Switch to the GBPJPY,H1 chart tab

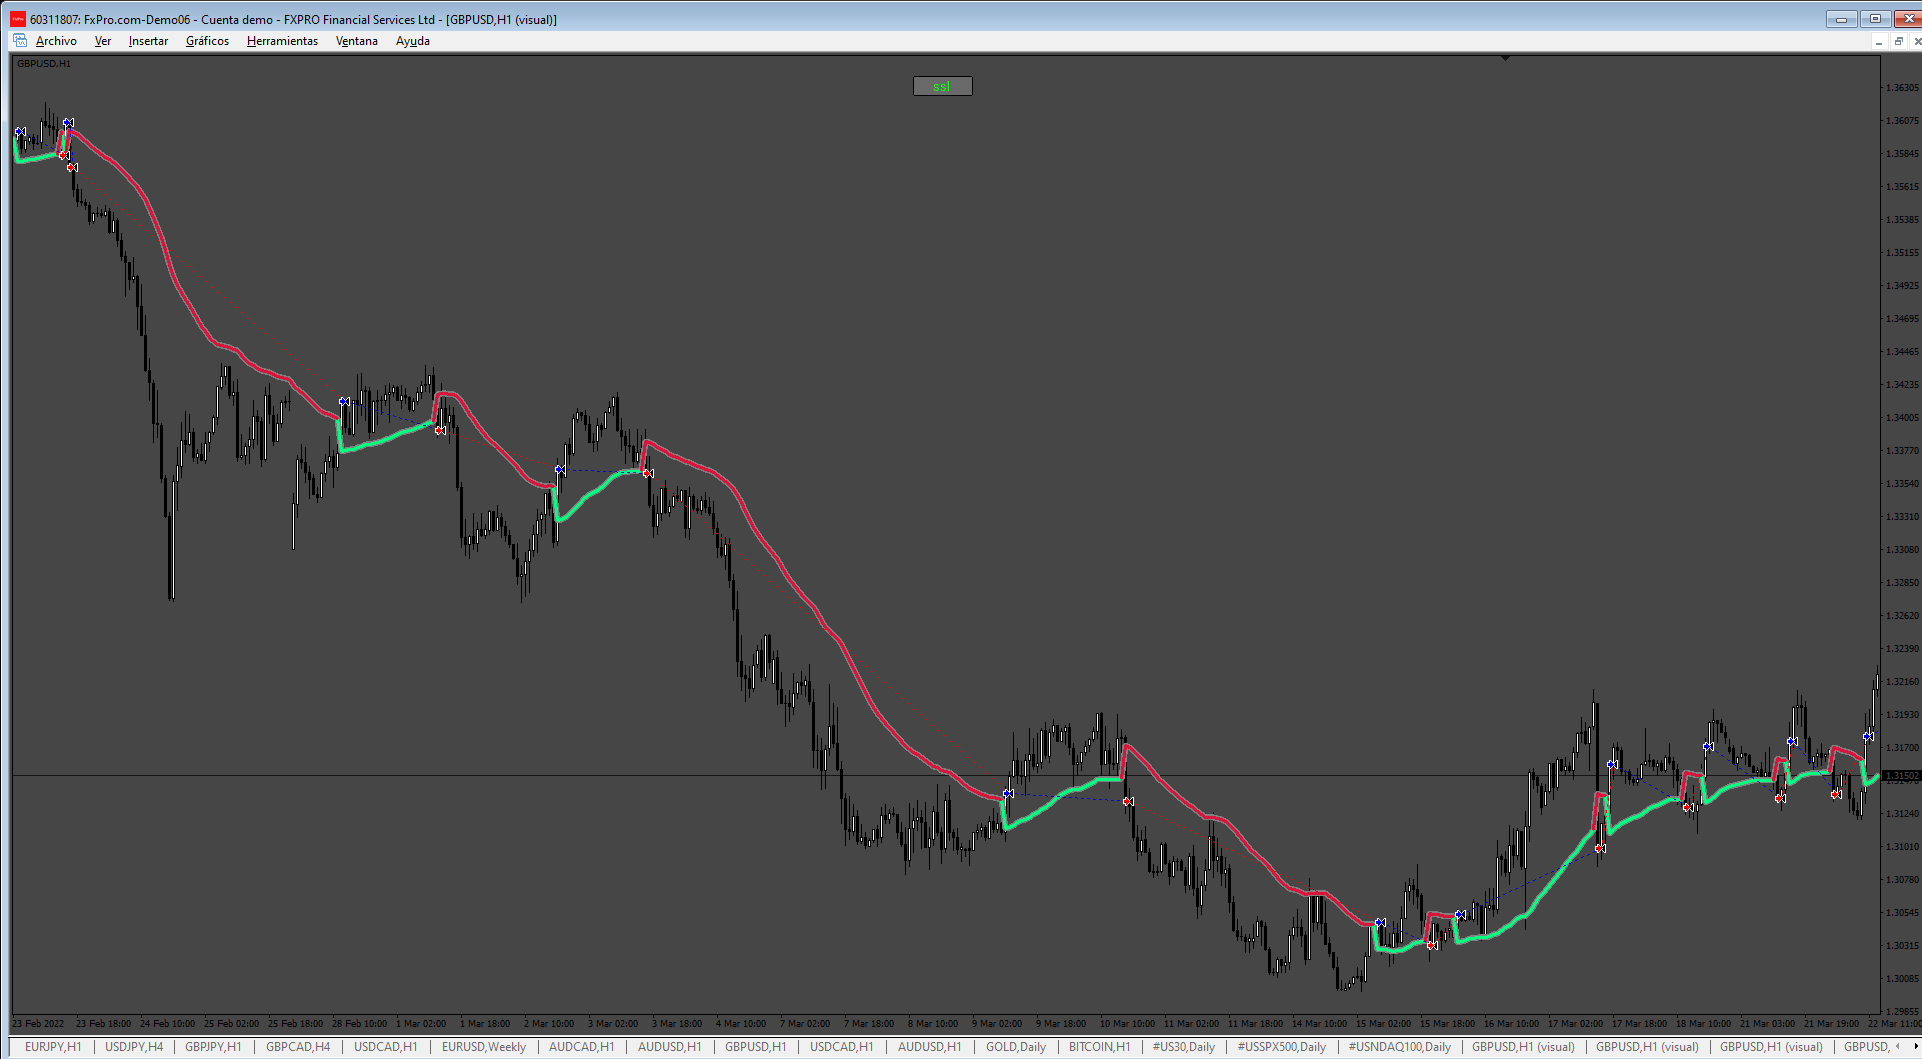(213, 1047)
